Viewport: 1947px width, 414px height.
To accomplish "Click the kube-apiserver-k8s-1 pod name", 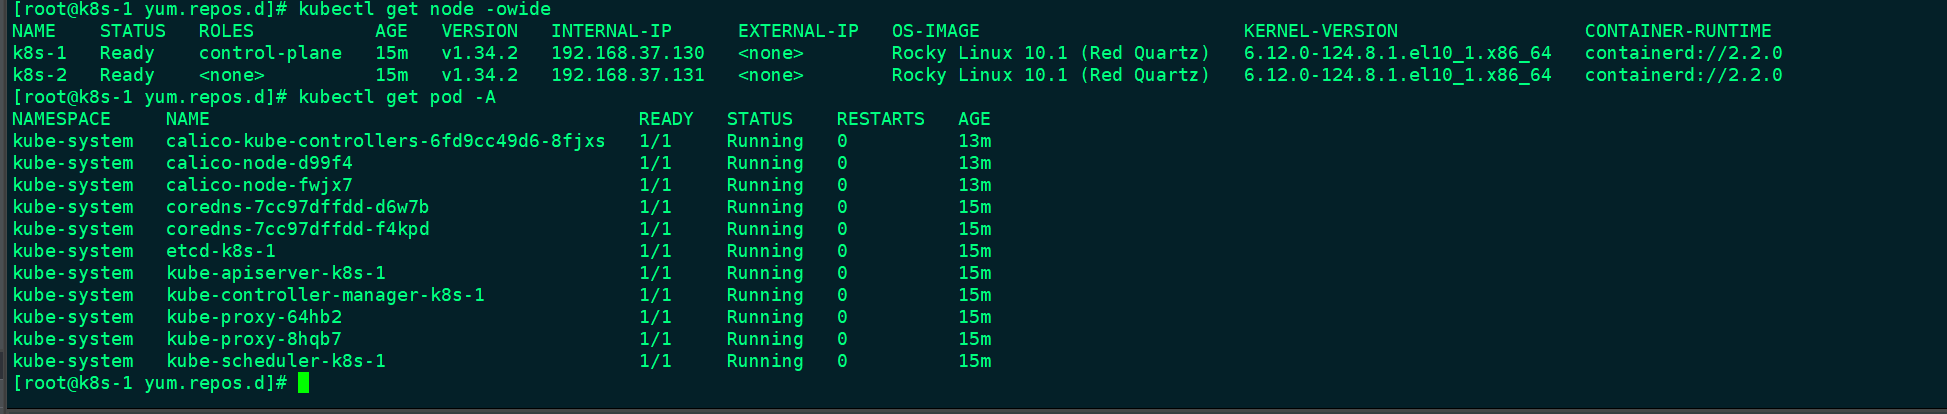I will pyautogui.click(x=275, y=273).
